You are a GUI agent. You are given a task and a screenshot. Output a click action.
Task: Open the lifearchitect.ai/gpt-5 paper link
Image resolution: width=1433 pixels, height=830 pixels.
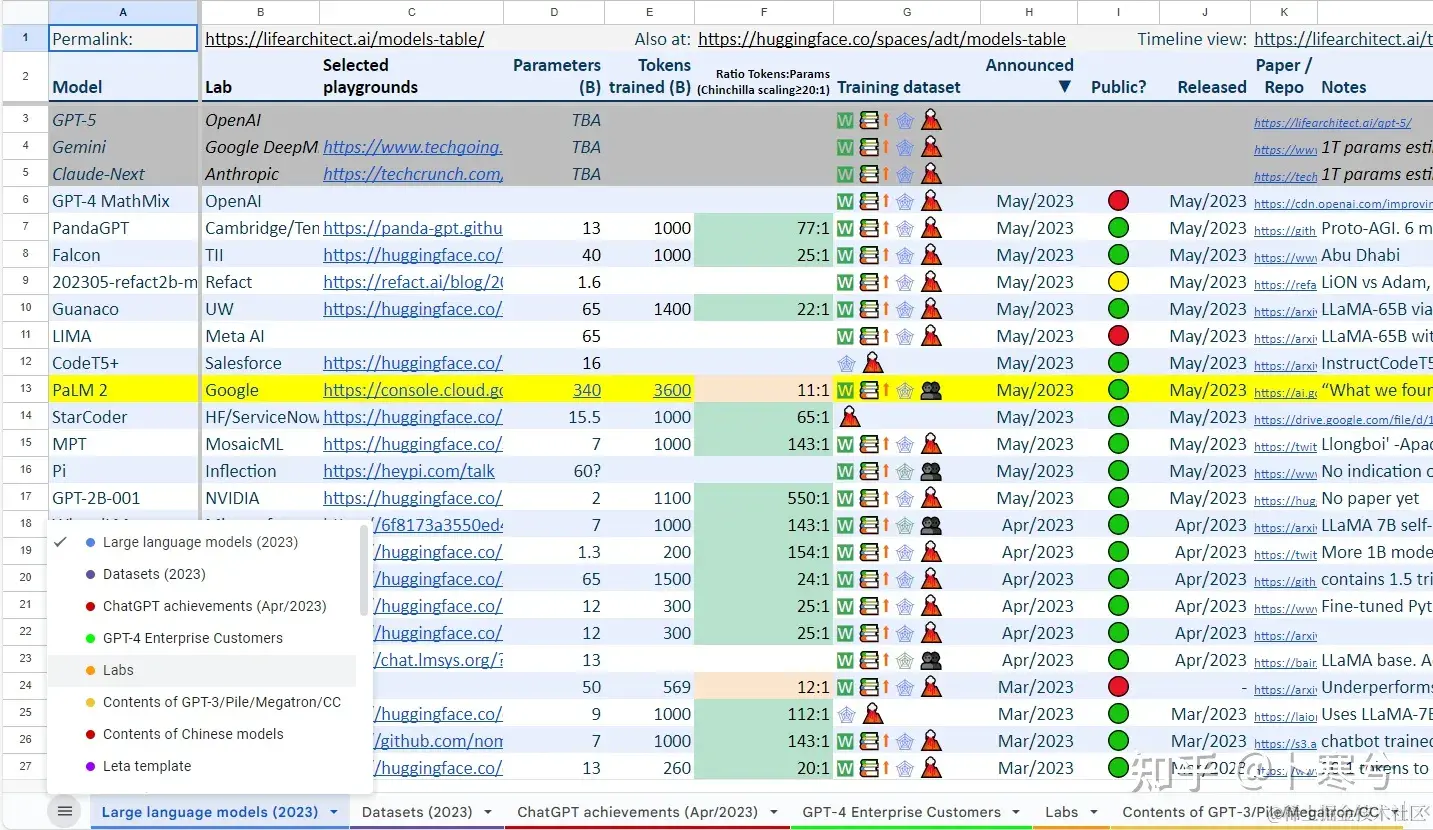[1332, 123]
